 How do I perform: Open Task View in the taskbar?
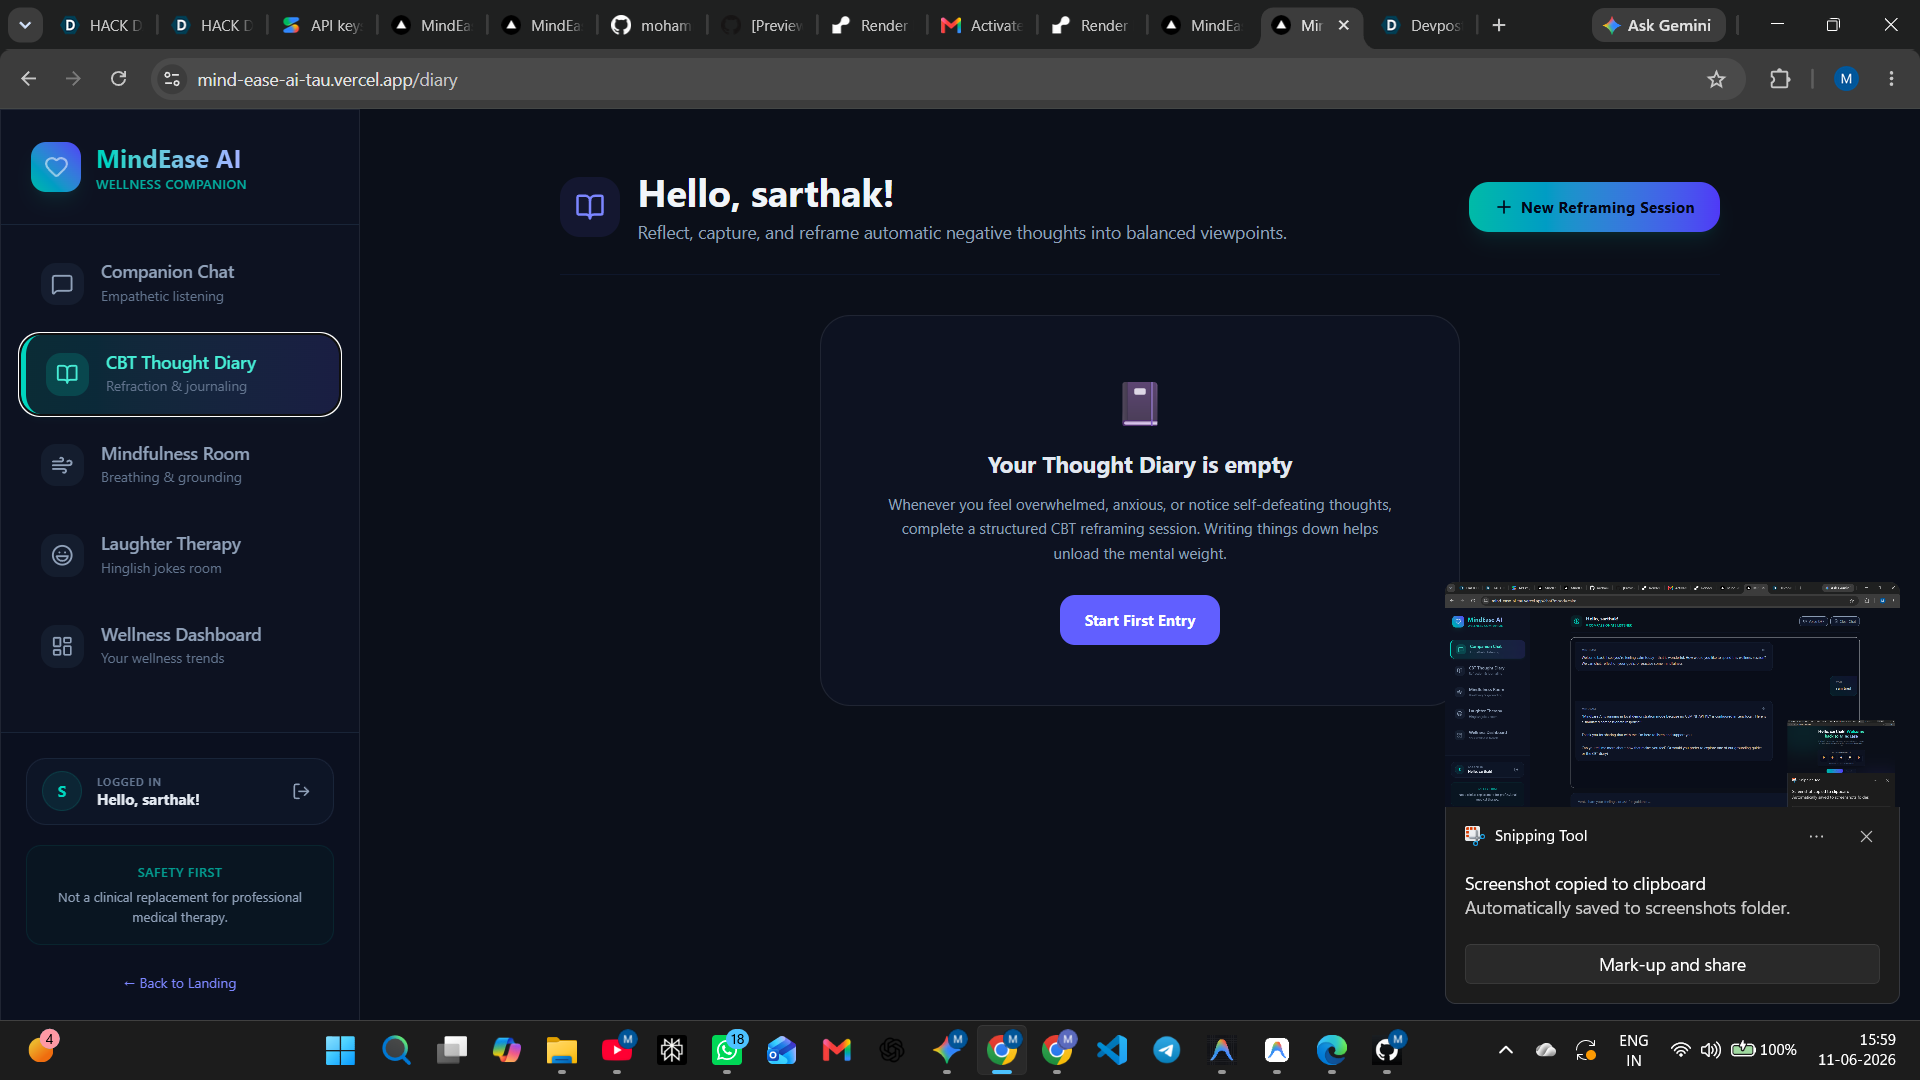[x=452, y=1050]
